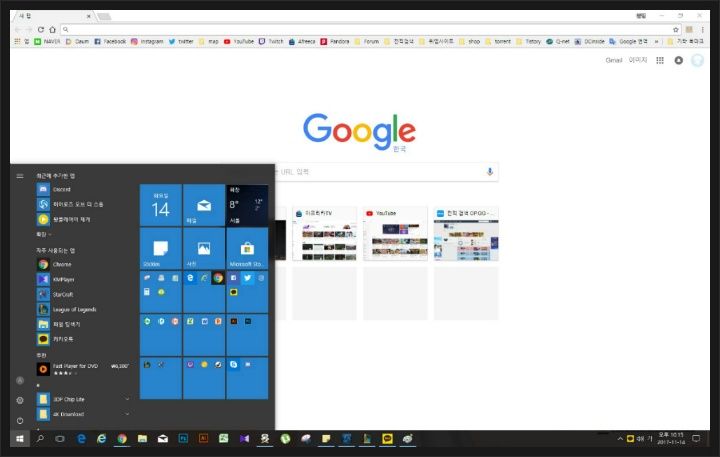This screenshot has height=457, width=720.
Task: Open a new Chrome tab button
Action: point(104,17)
